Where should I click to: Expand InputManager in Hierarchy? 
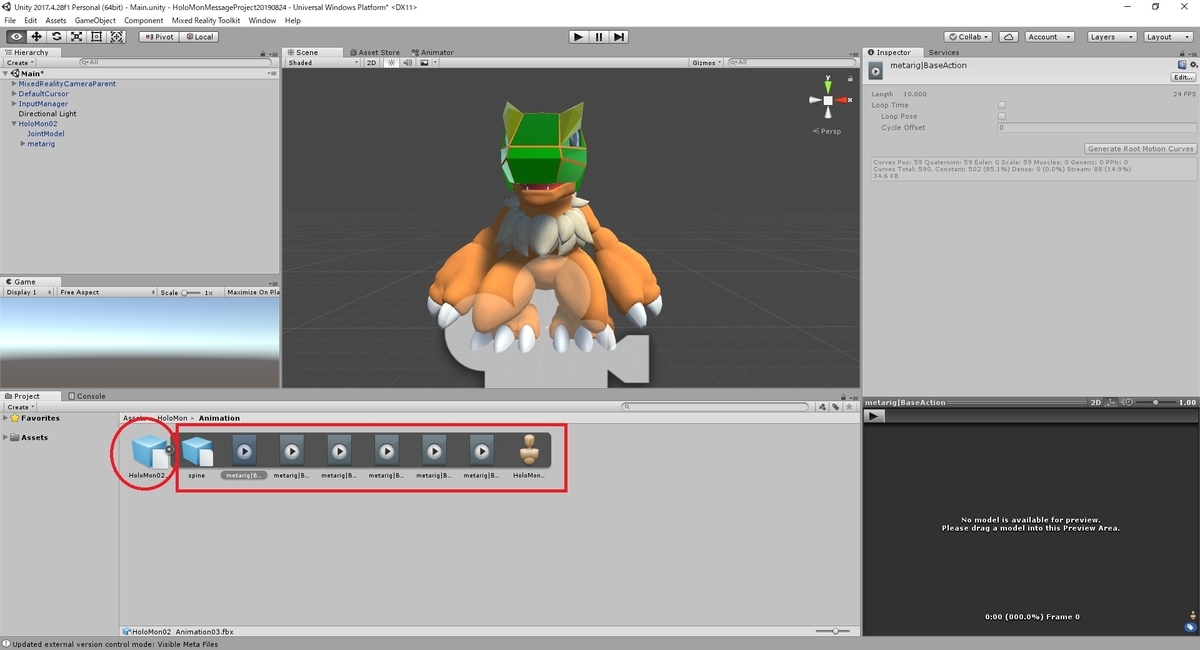point(14,104)
